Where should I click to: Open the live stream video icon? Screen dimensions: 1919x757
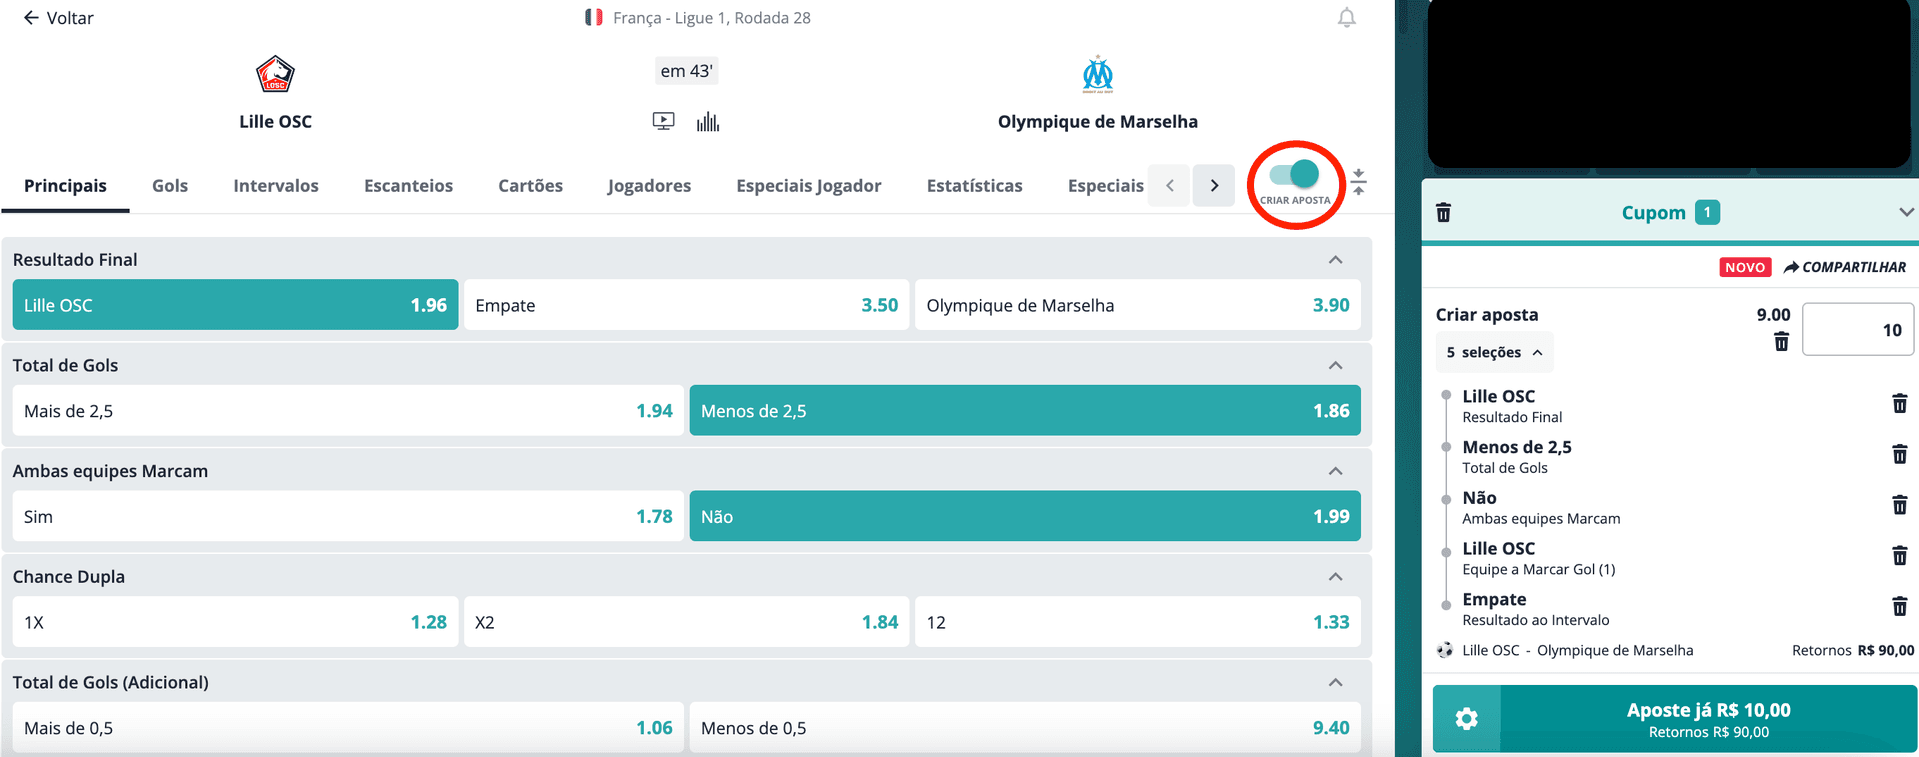663,122
